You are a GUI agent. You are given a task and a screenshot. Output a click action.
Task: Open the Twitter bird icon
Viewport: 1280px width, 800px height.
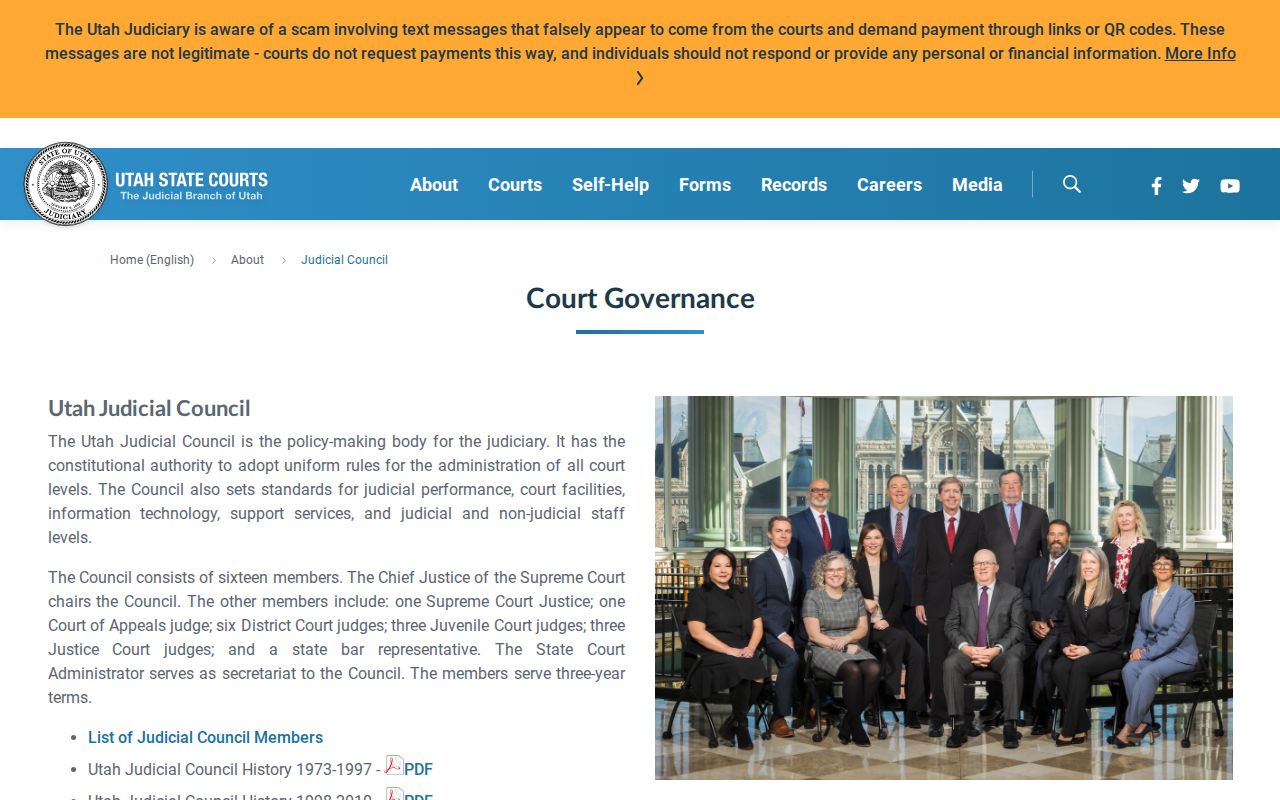[x=1190, y=185]
